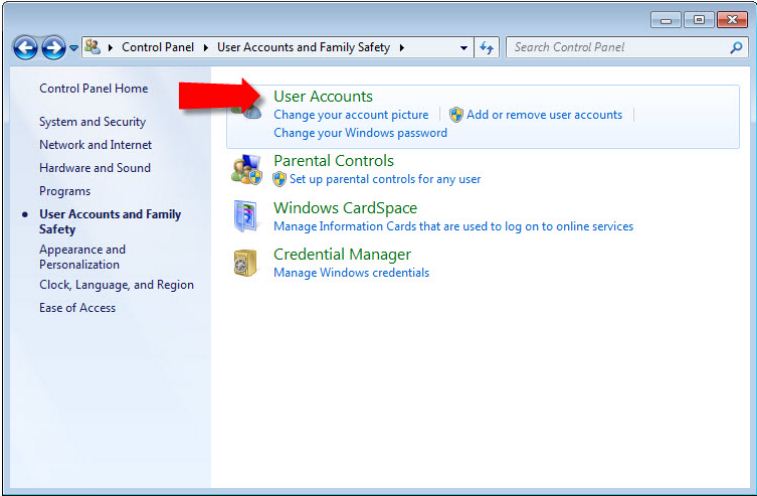Expand the arrow before Control Panel breadcrumb
Viewport: 757px width, 496px height.
(x=110, y=47)
